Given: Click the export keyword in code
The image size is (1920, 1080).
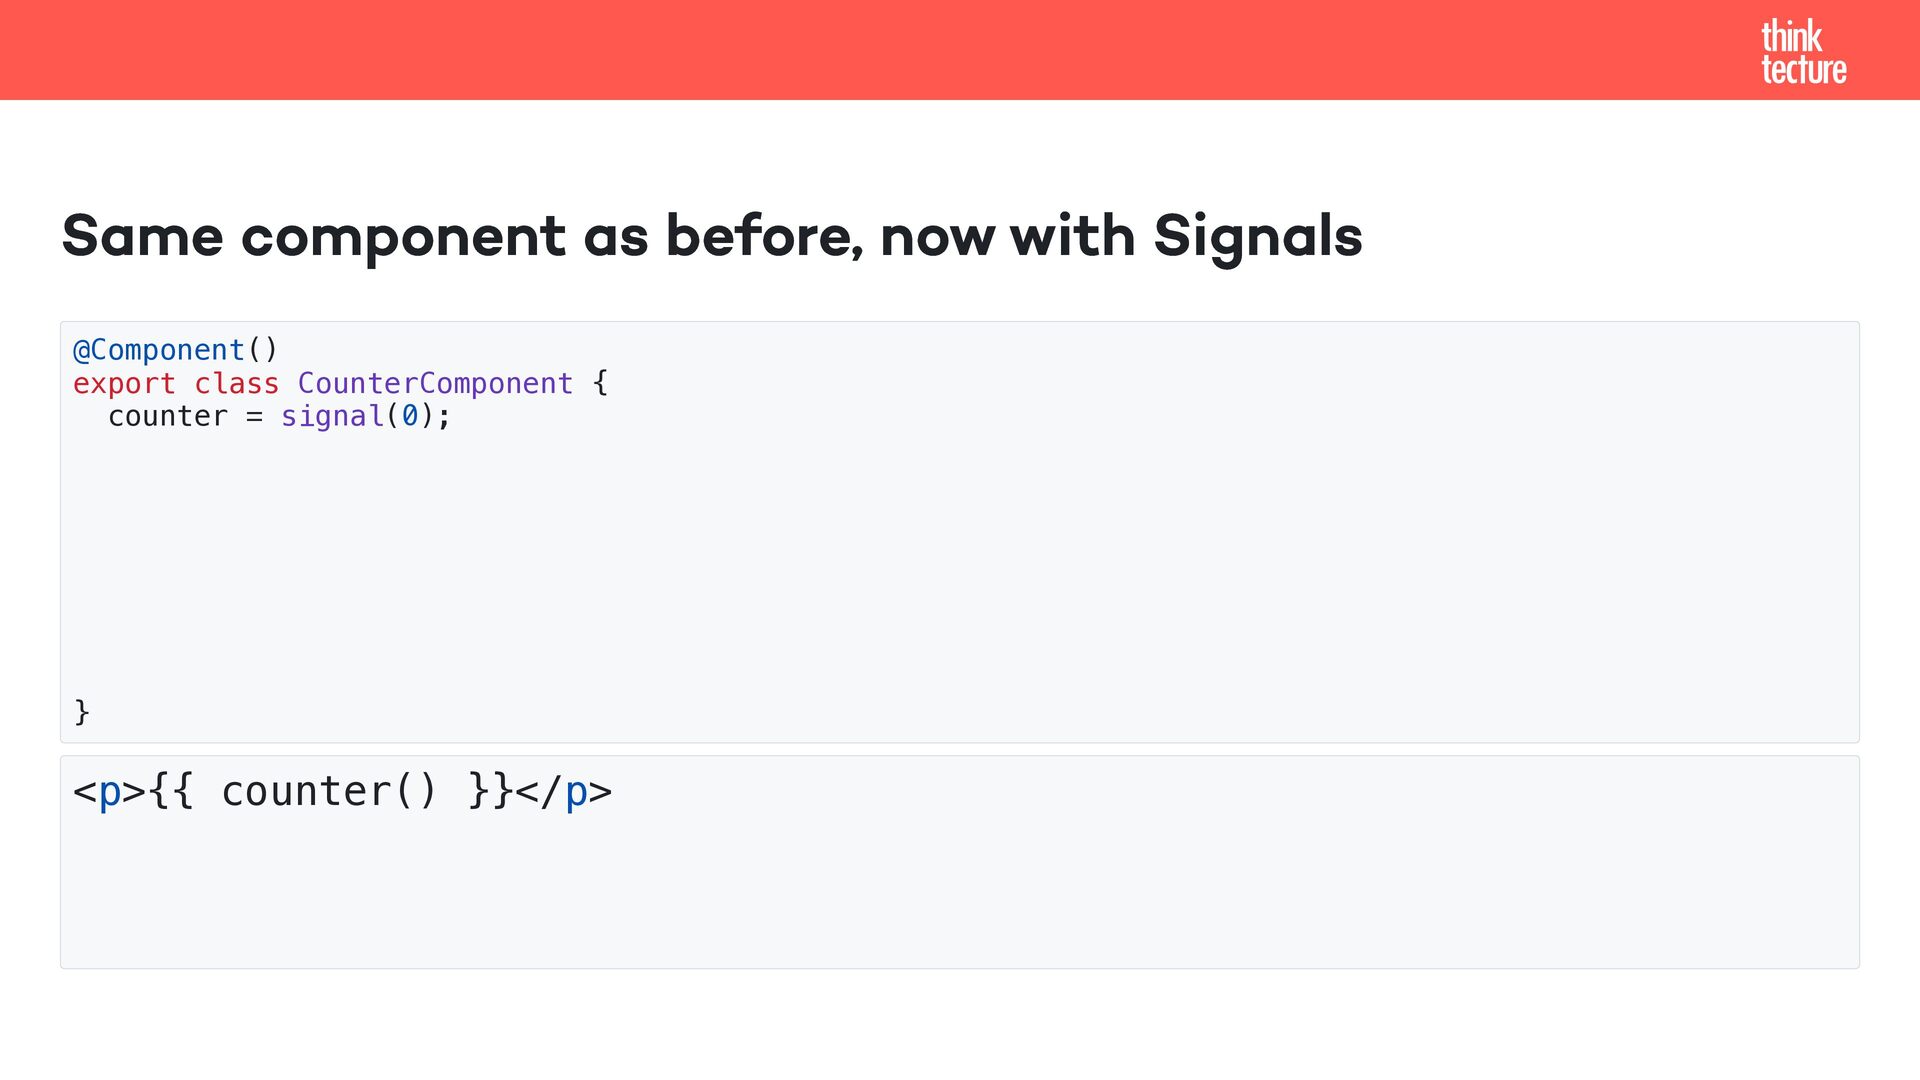Looking at the screenshot, I should (123, 383).
